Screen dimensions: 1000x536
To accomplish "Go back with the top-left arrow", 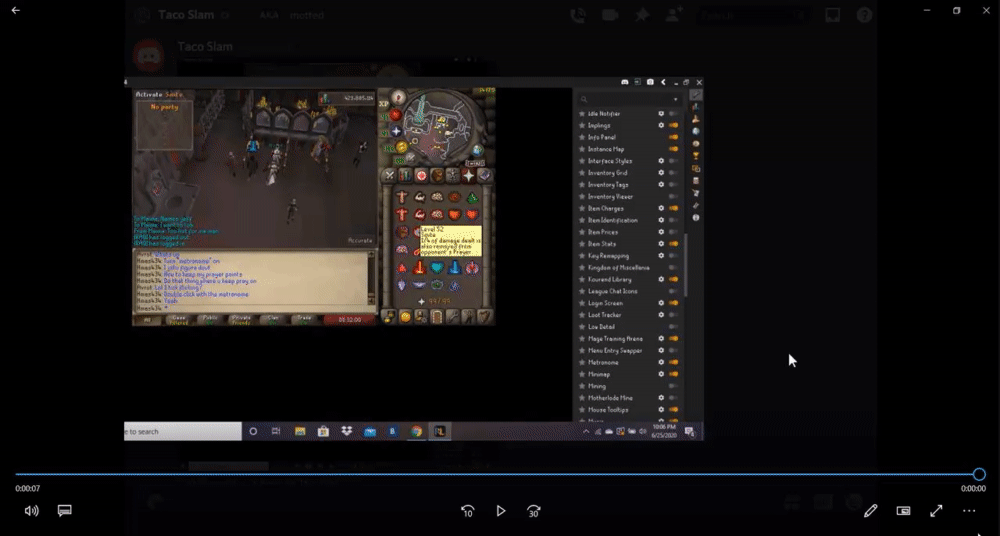I will [15, 10].
